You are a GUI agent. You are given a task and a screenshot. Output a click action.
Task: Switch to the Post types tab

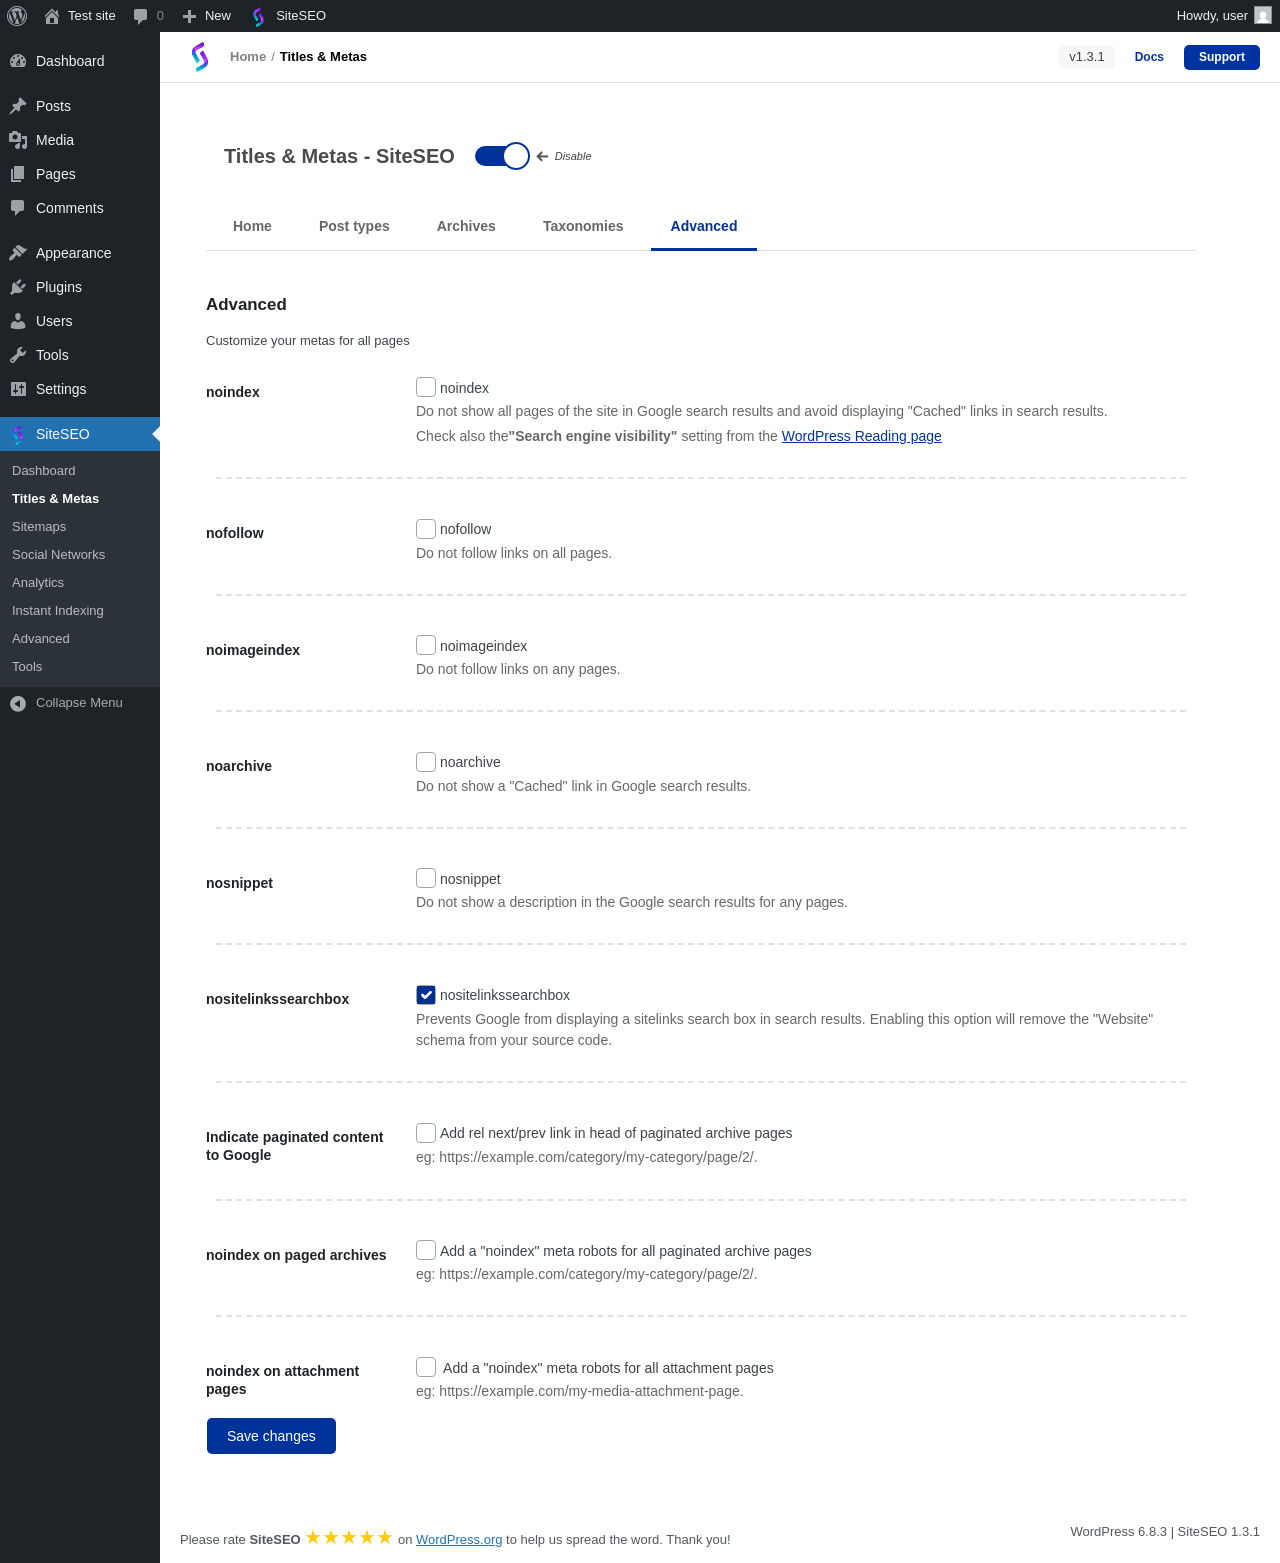point(354,226)
